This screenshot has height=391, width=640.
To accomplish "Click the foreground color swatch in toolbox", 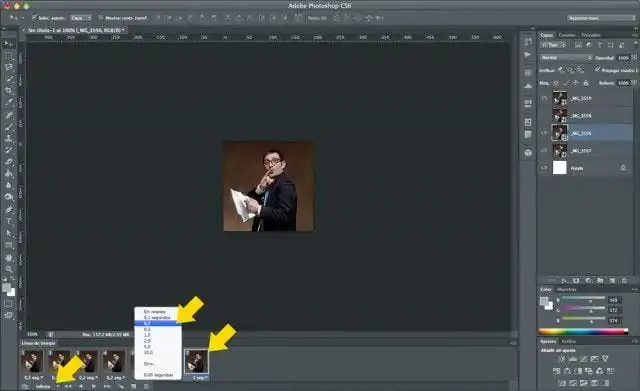I will [x=6, y=288].
